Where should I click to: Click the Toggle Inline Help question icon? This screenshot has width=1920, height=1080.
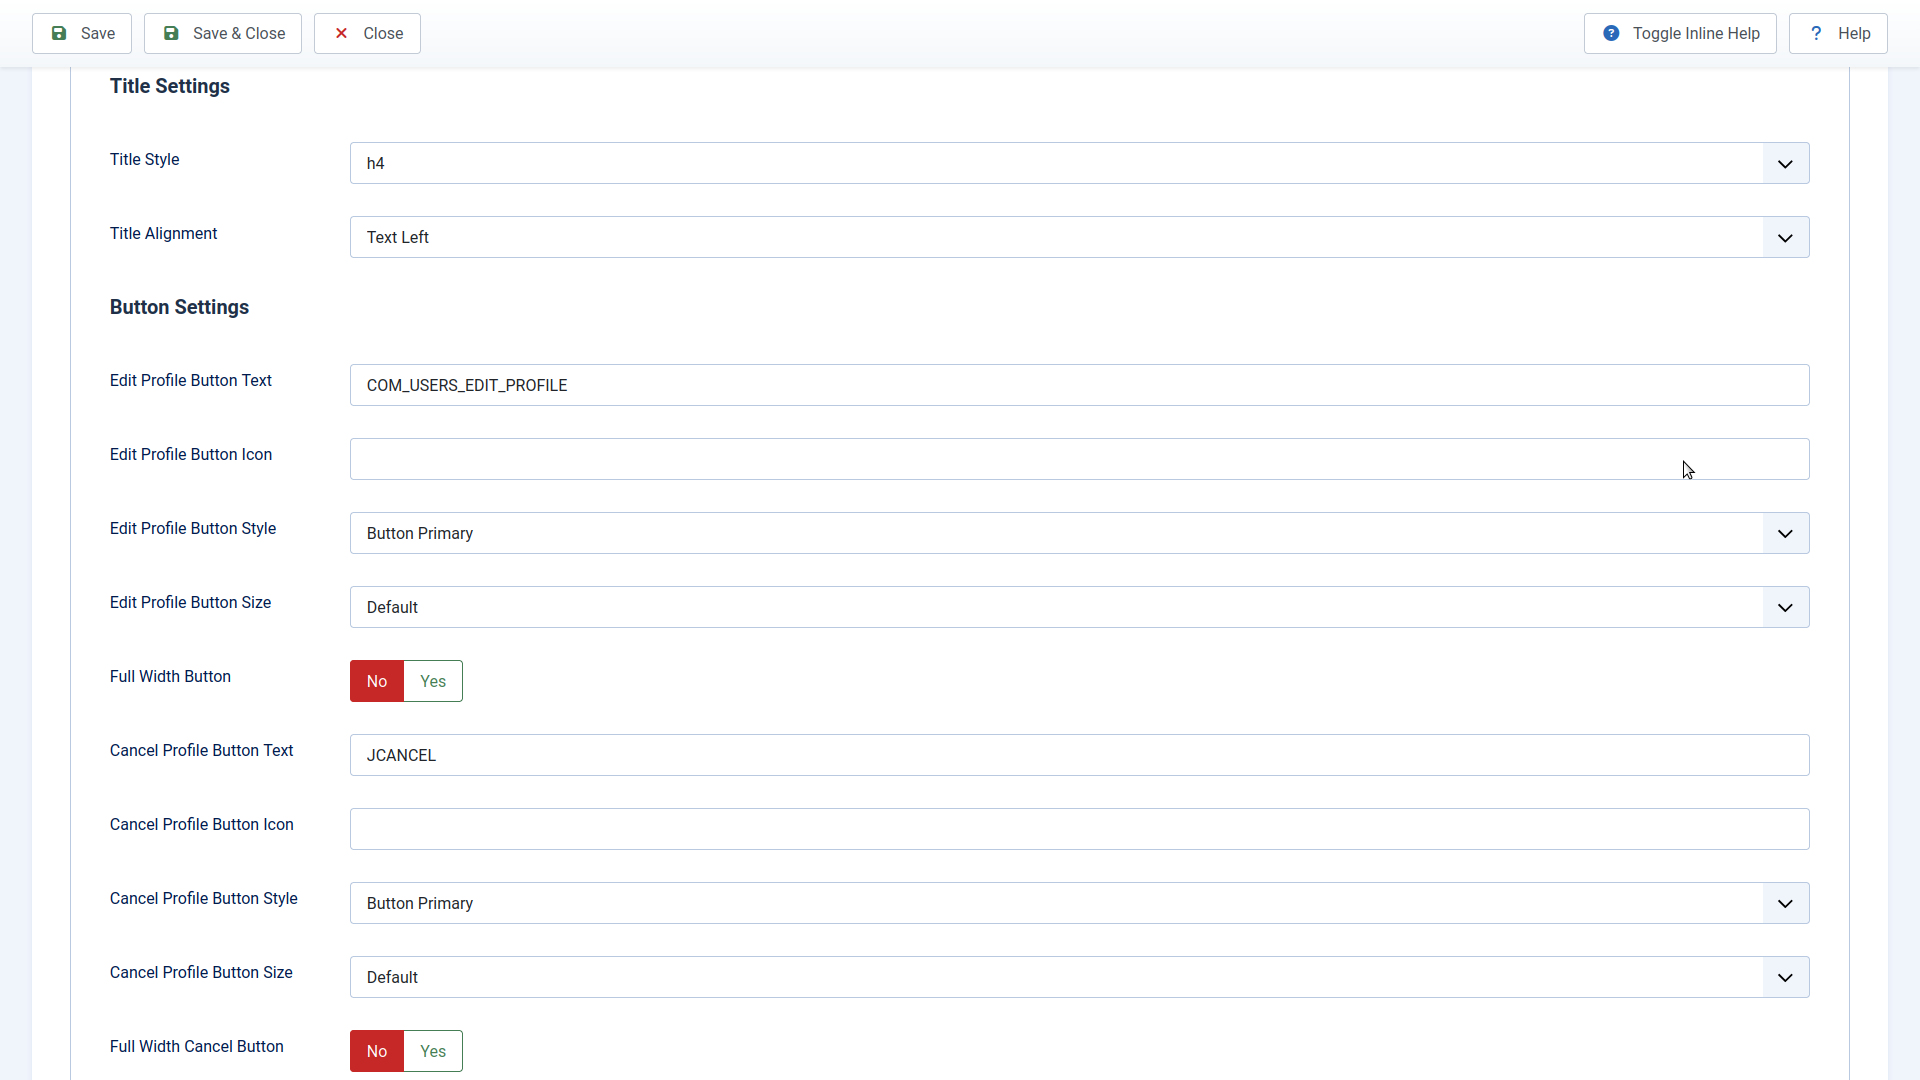pos(1611,34)
